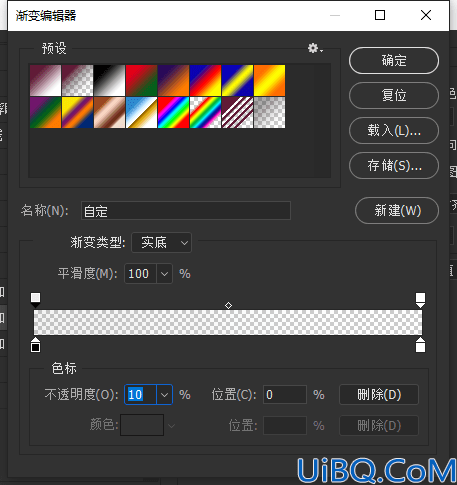Click the 不透明度 opacity value field

click(x=140, y=395)
